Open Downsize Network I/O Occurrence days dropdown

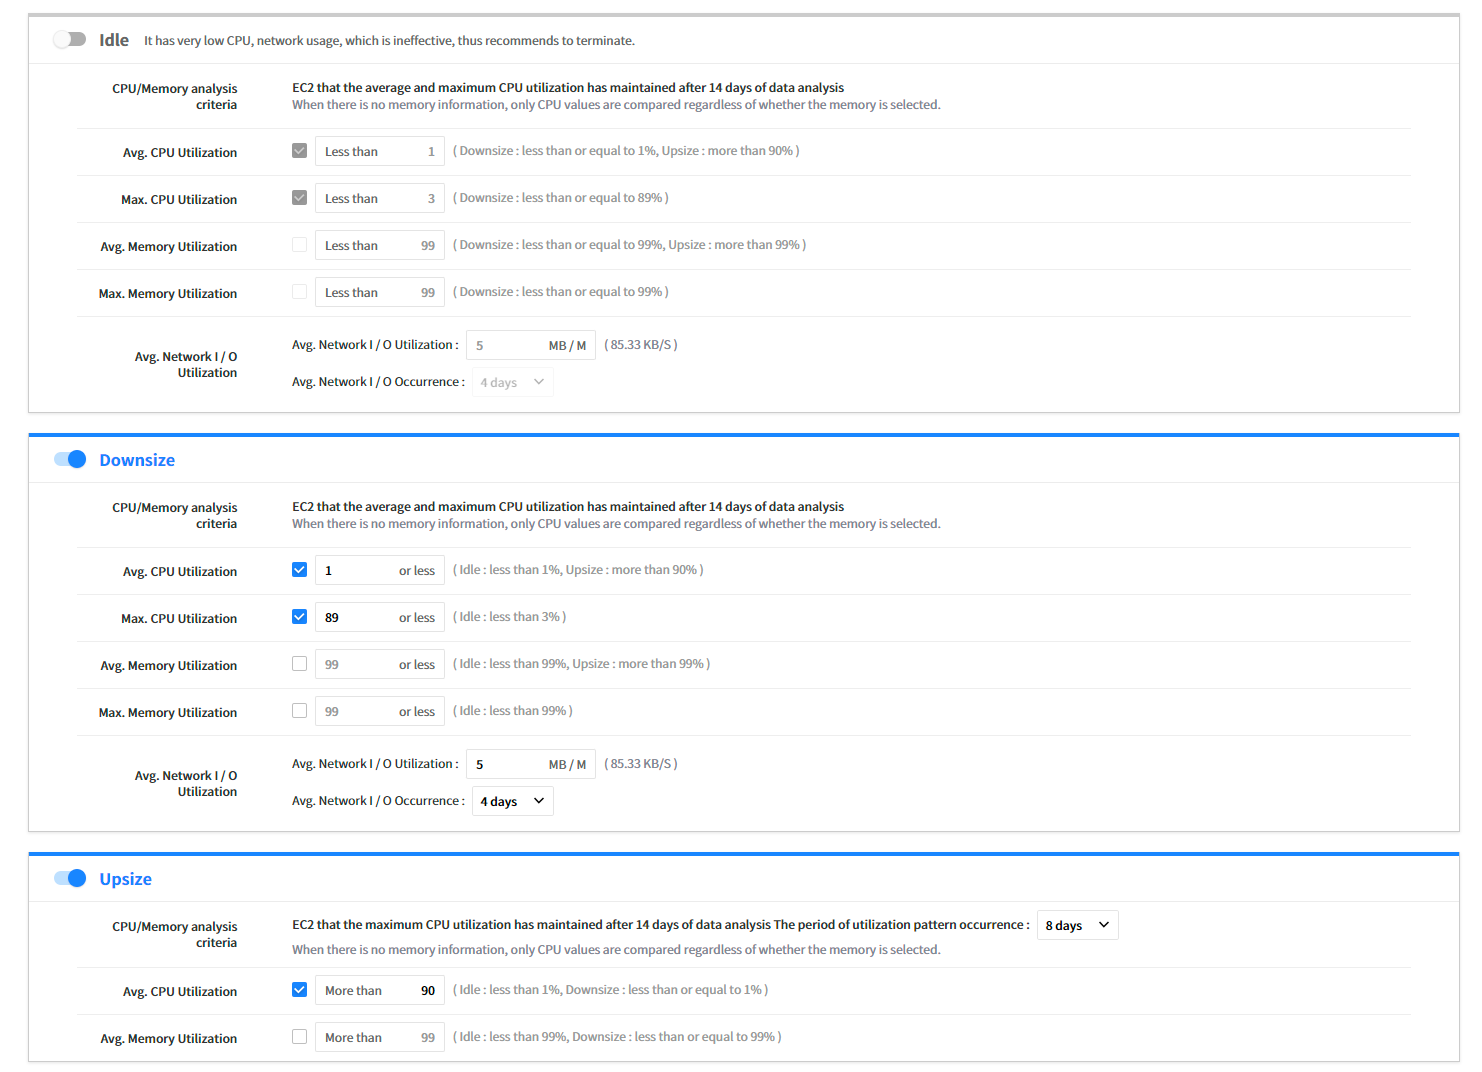pos(512,801)
